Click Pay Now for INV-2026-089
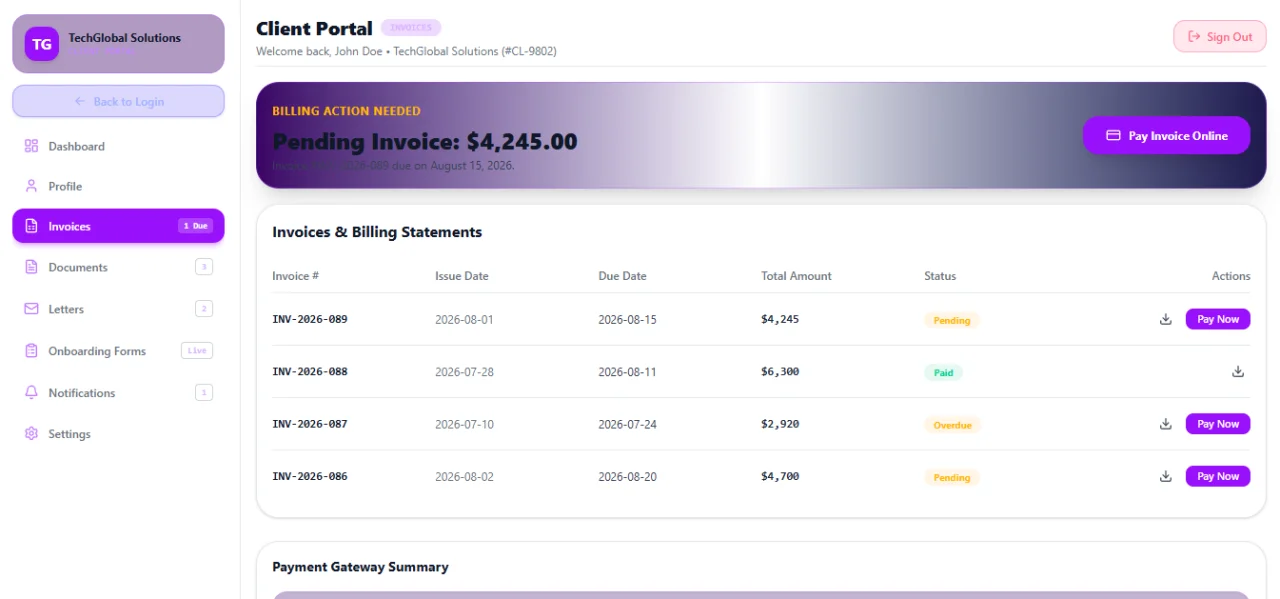The width and height of the screenshot is (1280, 599). coord(1218,319)
